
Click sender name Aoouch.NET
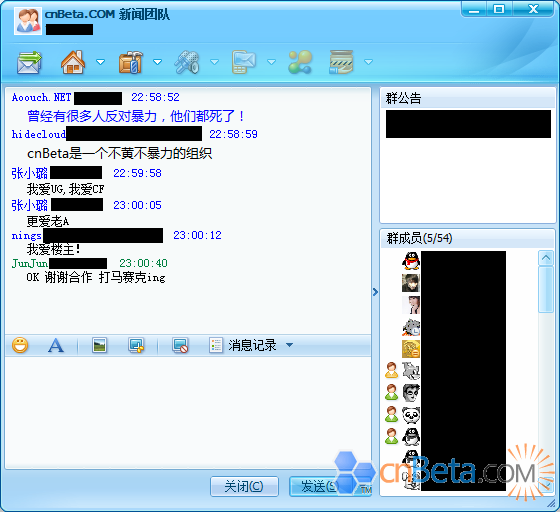pos(41,97)
